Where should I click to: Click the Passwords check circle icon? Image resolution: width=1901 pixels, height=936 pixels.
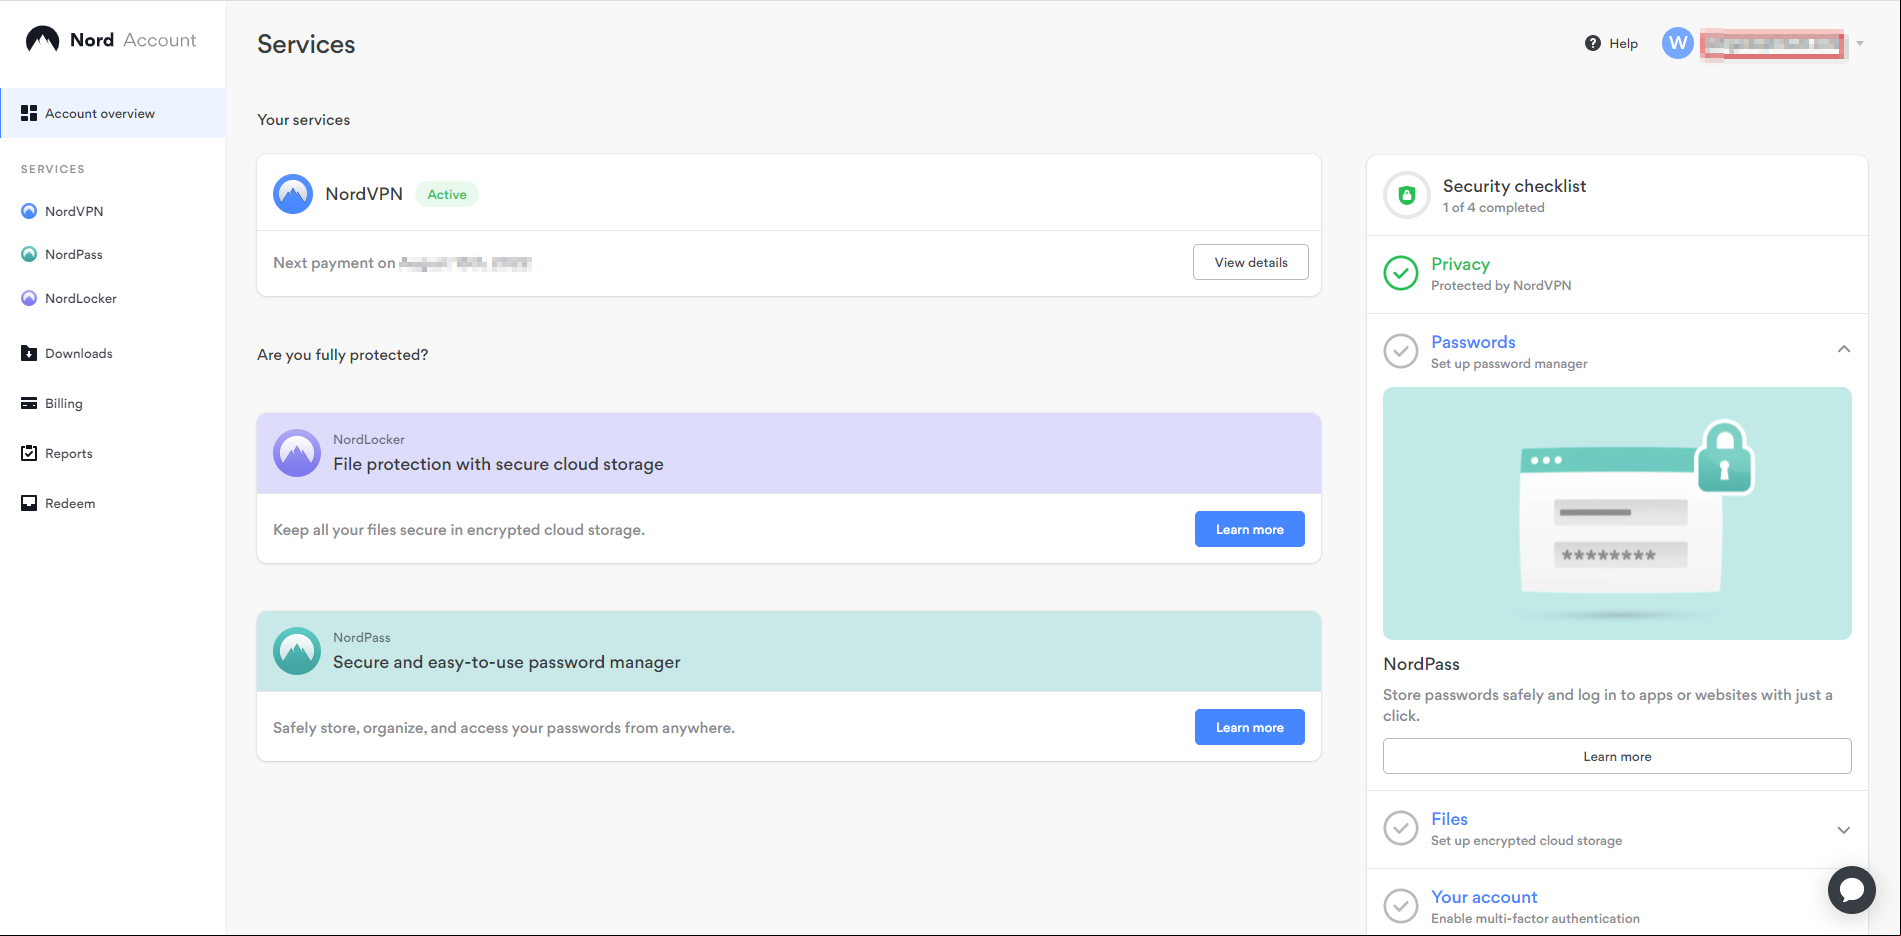coord(1401,351)
